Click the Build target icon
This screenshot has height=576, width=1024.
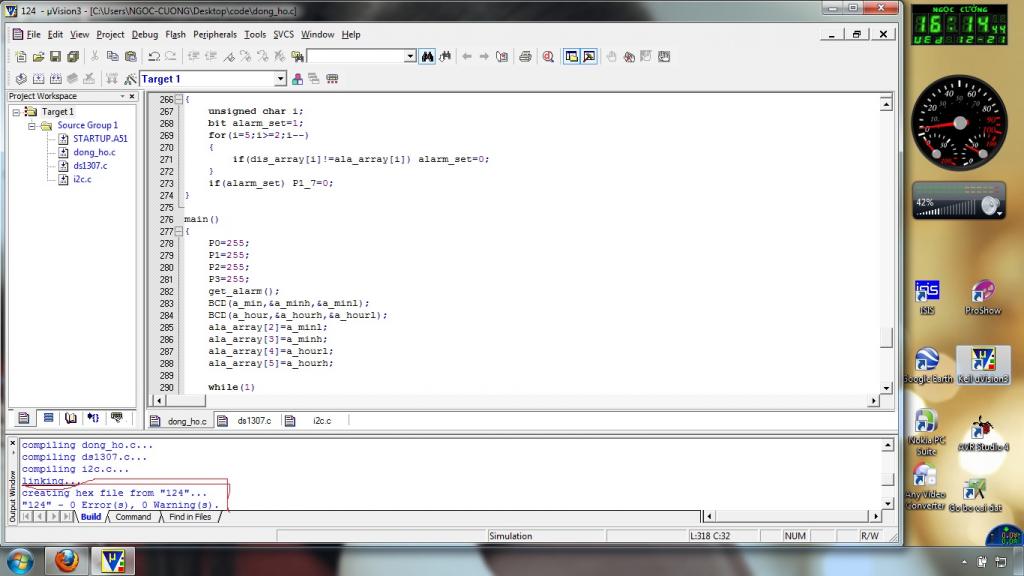[39, 79]
